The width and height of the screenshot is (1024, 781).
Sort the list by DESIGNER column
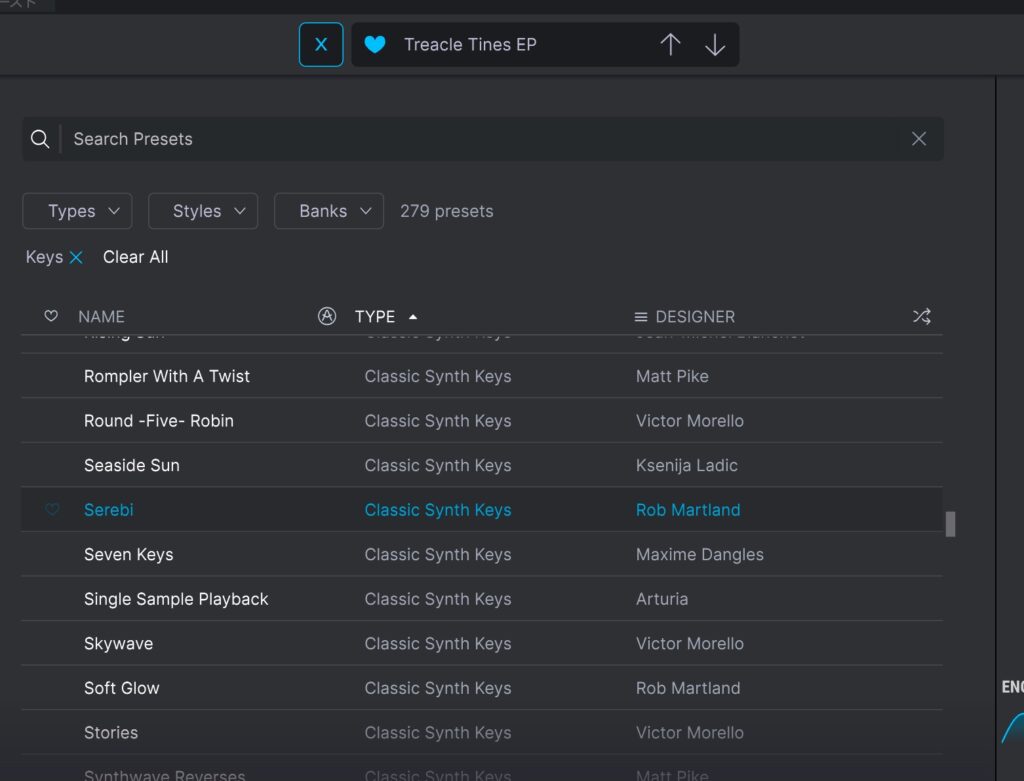pos(694,316)
